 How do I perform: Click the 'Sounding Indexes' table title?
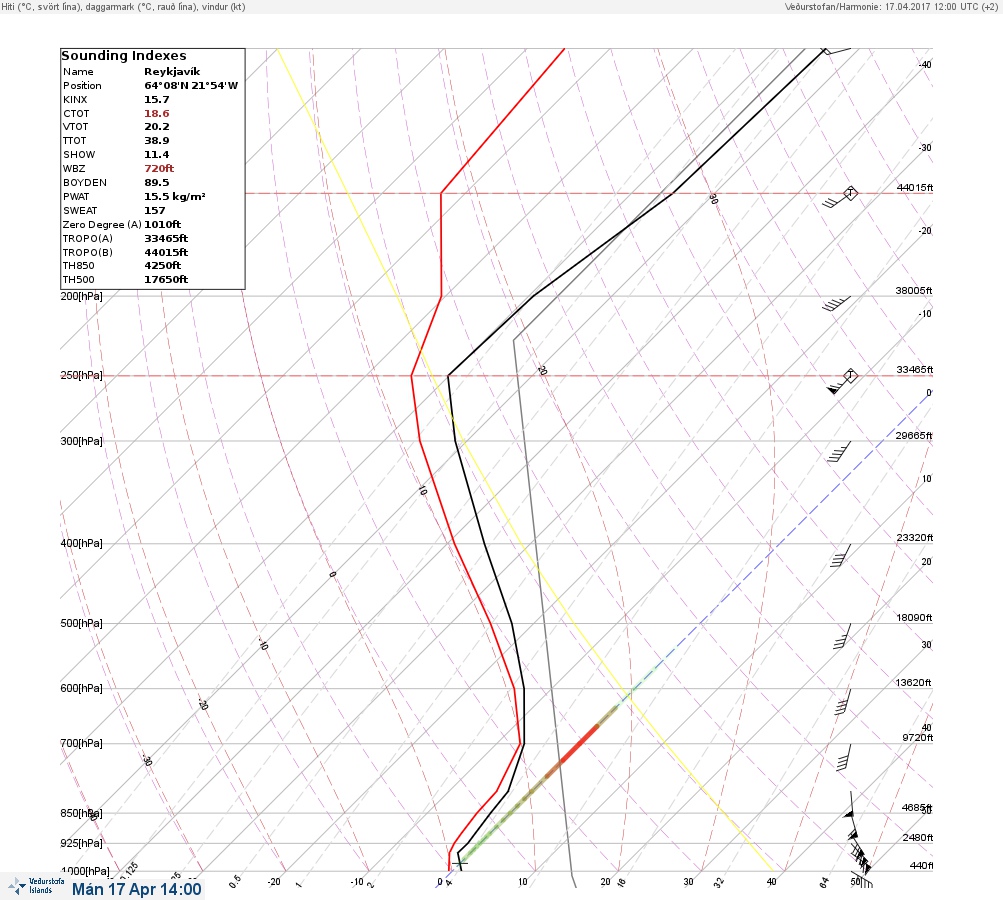124,56
